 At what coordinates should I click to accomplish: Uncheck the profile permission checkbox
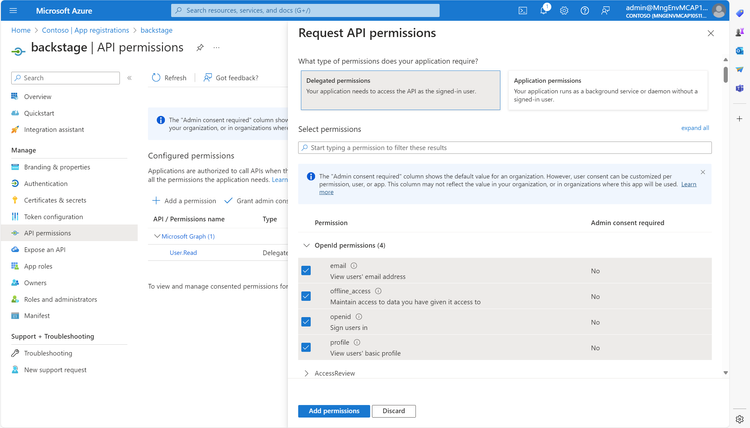pos(306,347)
